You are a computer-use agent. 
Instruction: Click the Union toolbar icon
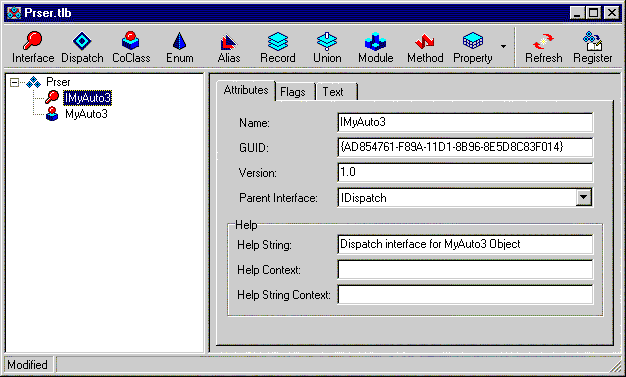tap(327, 47)
